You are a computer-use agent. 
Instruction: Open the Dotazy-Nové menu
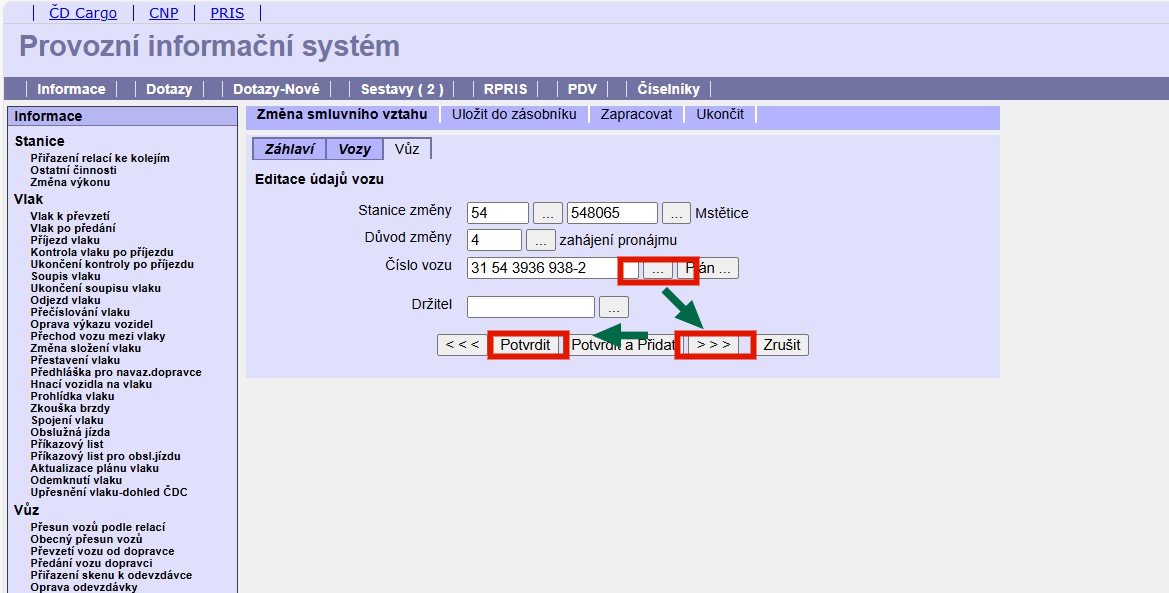pos(276,89)
